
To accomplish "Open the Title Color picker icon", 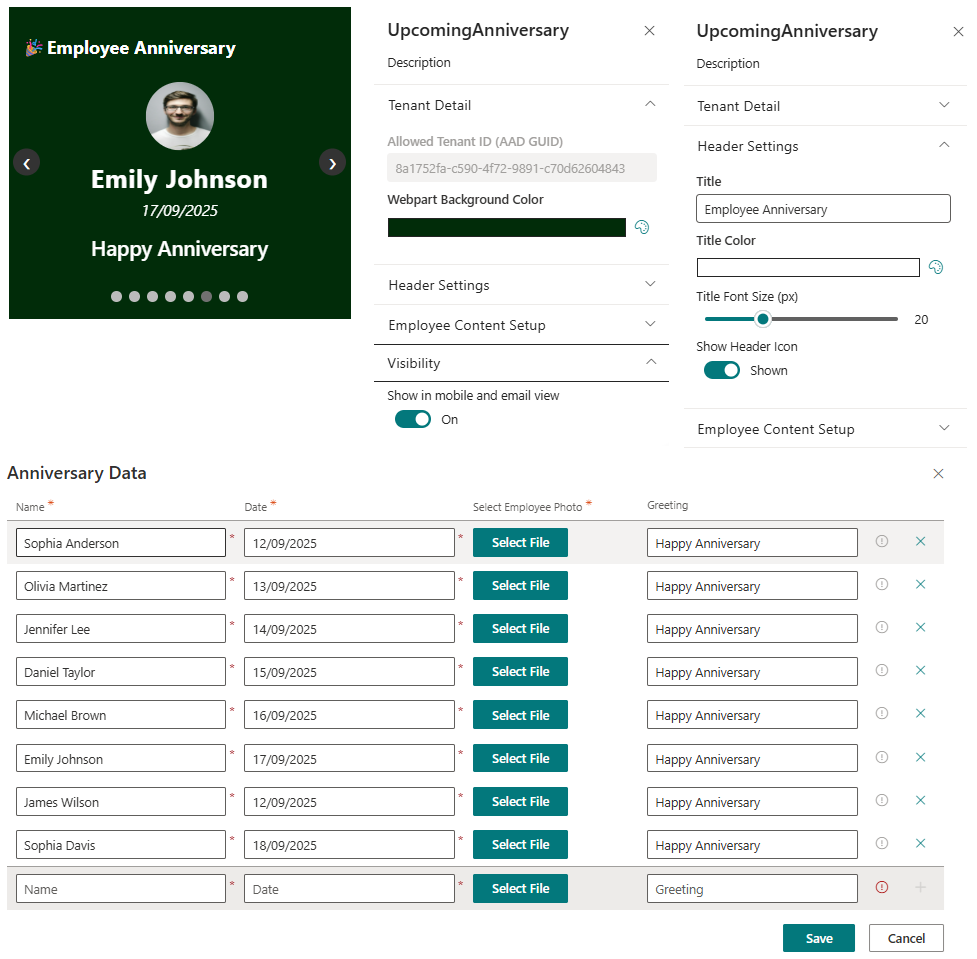I will pyautogui.click(x=936, y=267).
